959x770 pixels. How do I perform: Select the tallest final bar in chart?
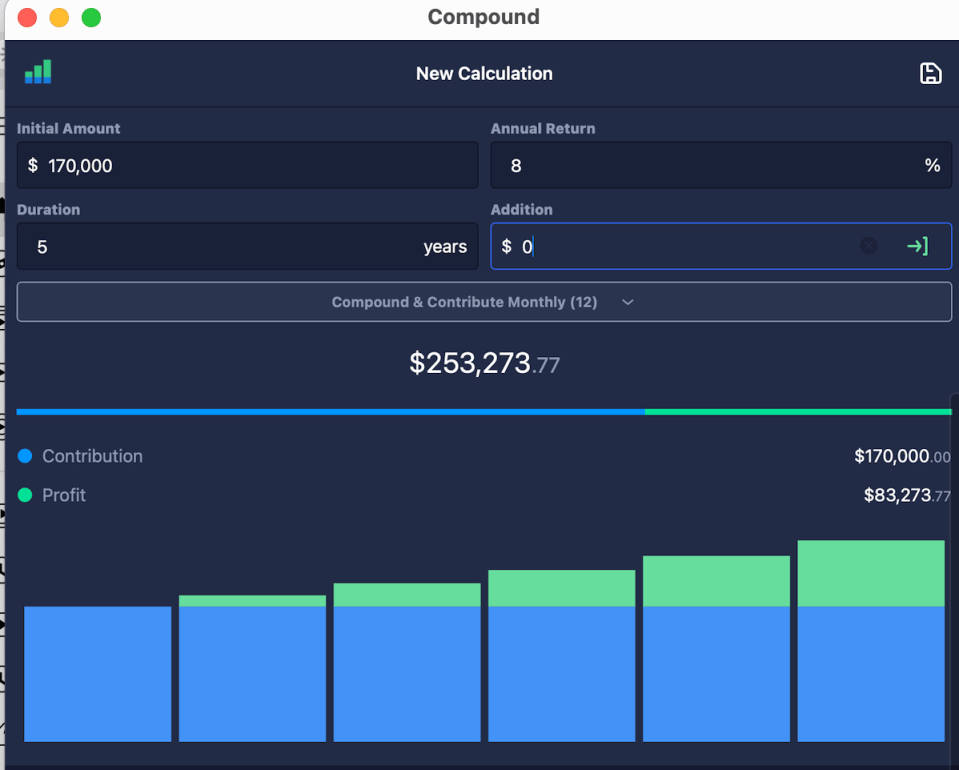pyautogui.click(x=871, y=640)
